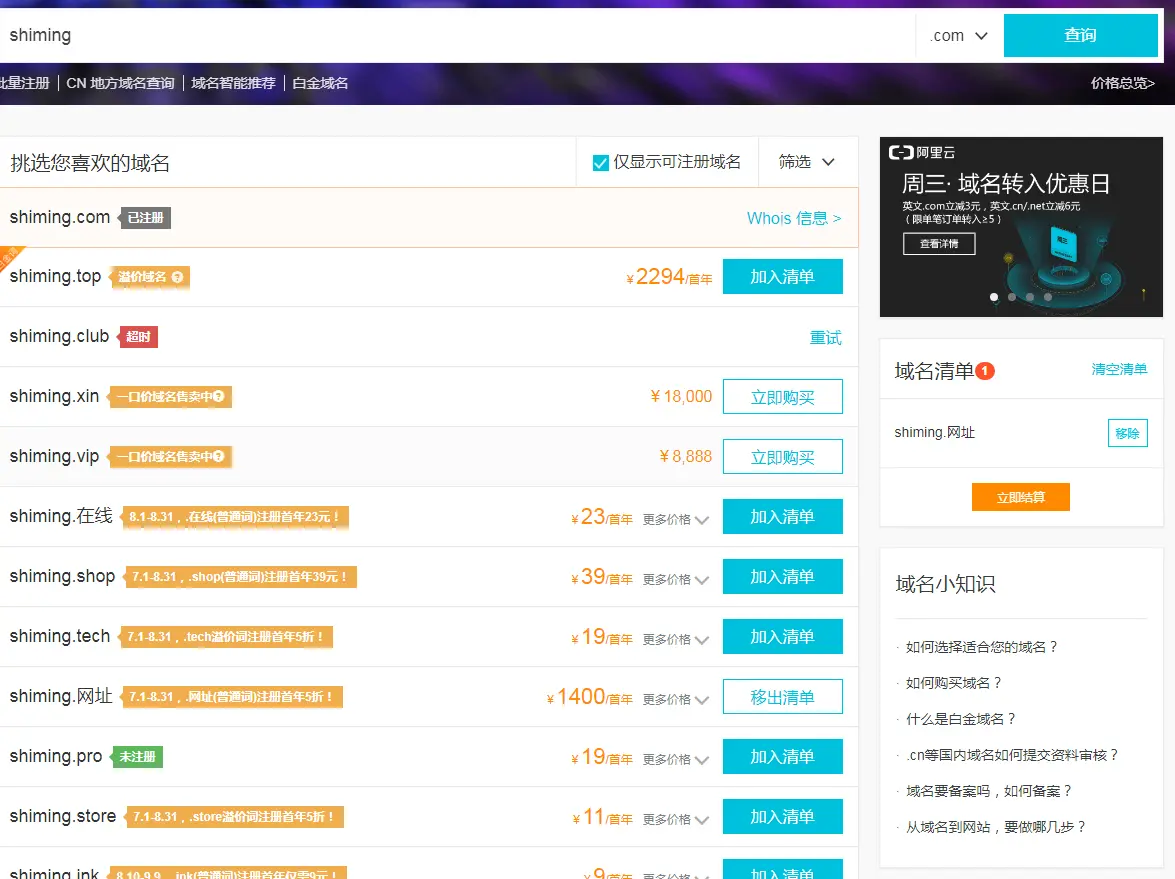Open 域名要备案吗，如何备案 article
1175x879 pixels.
pos(988,791)
